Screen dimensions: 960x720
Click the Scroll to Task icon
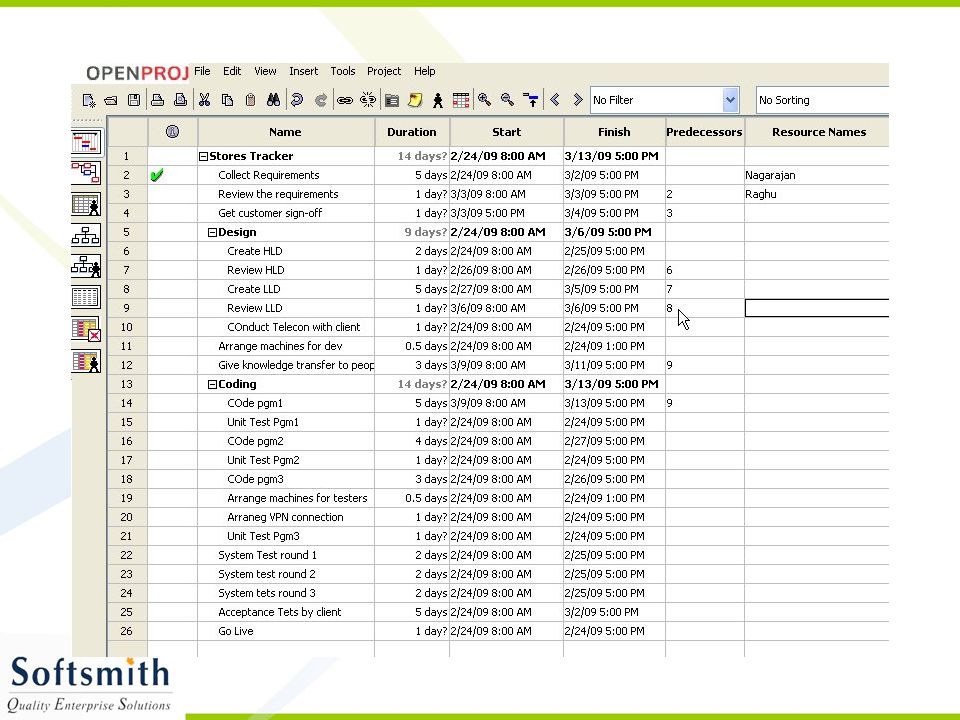point(531,100)
